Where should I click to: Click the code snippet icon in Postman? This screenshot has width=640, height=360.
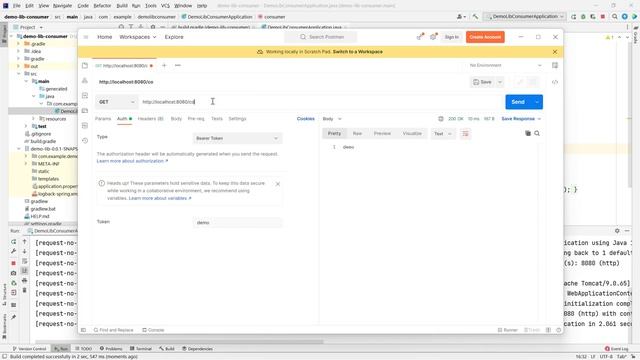pos(555,82)
